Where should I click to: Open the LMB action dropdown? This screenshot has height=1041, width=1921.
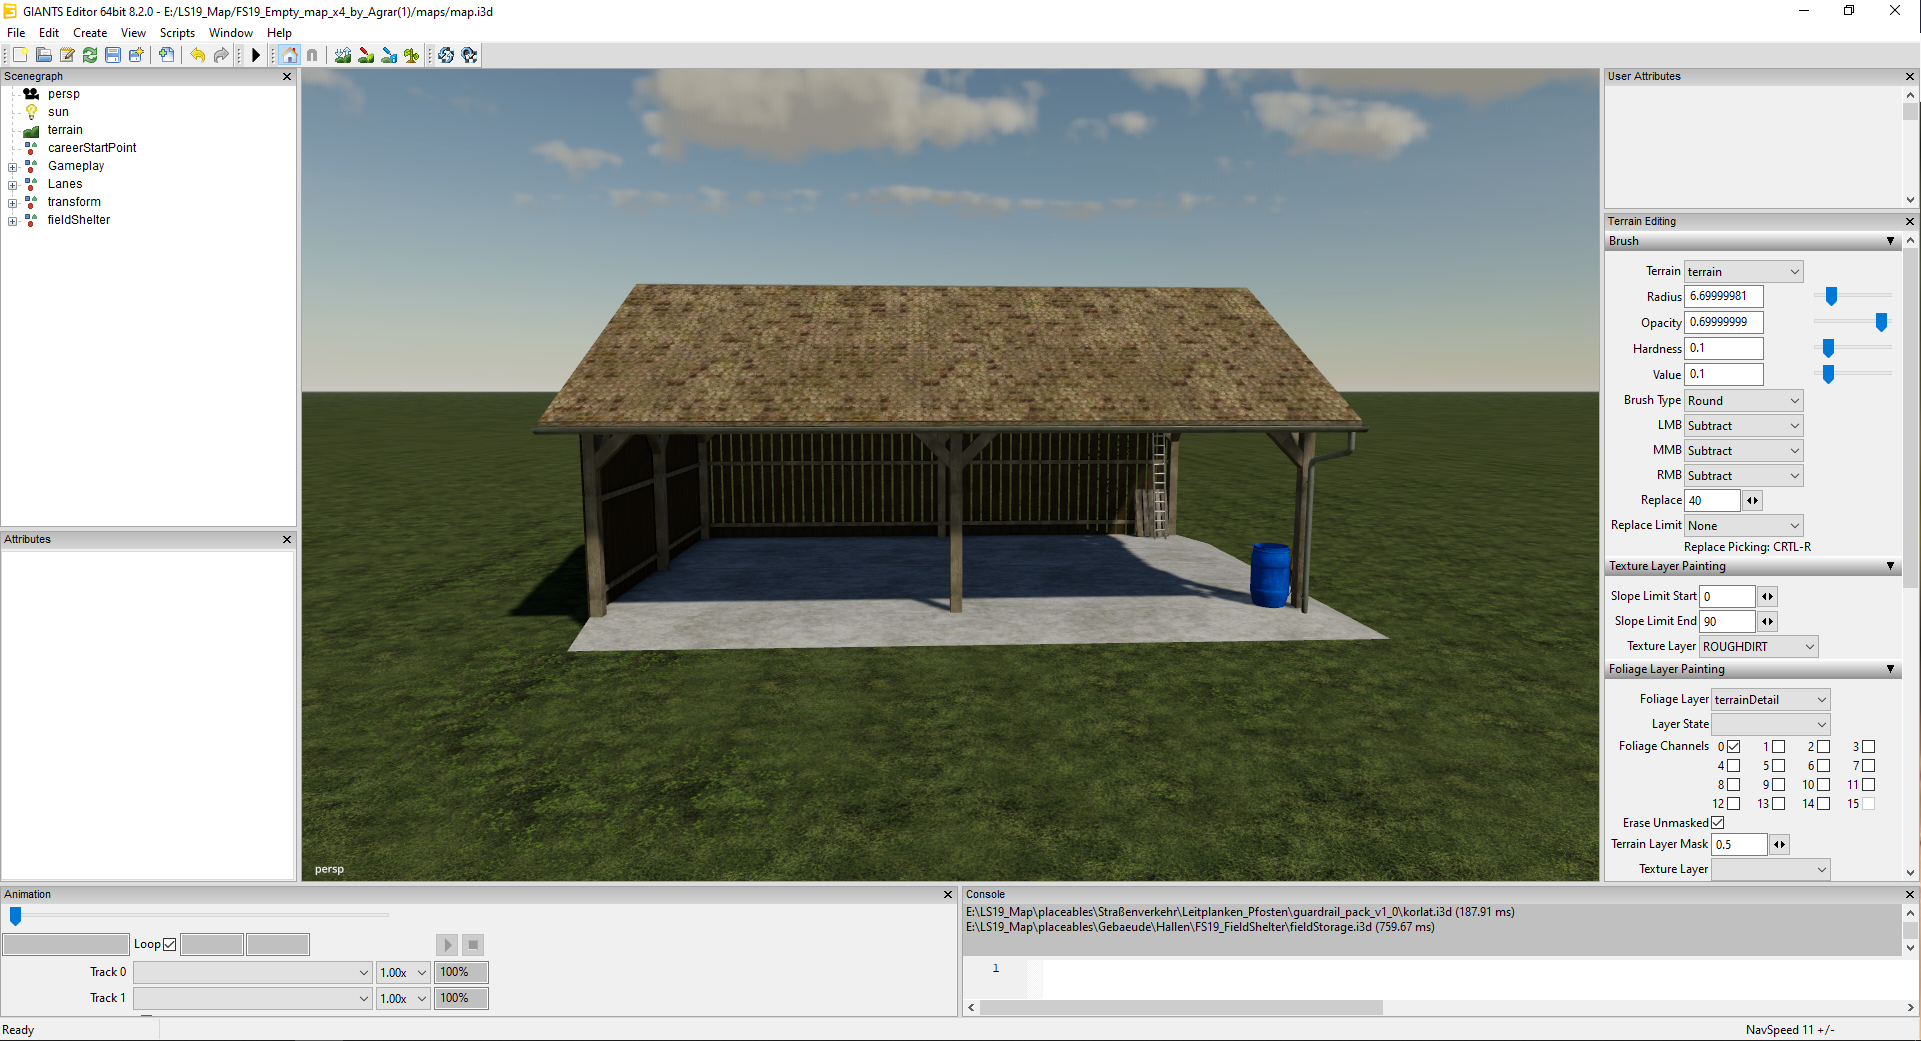coord(1744,426)
